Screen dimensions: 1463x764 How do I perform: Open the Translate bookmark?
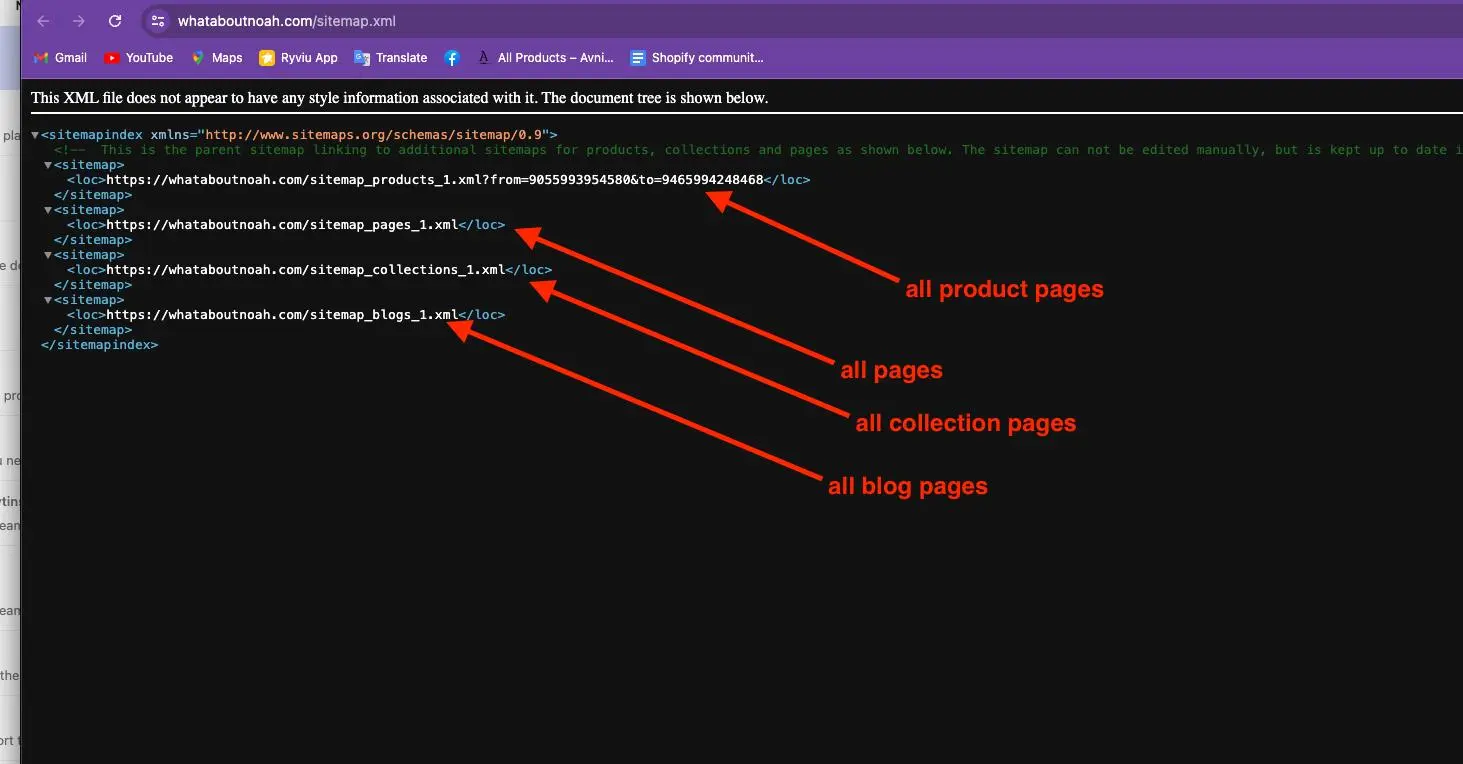pyautogui.click(x=391, y=58)
